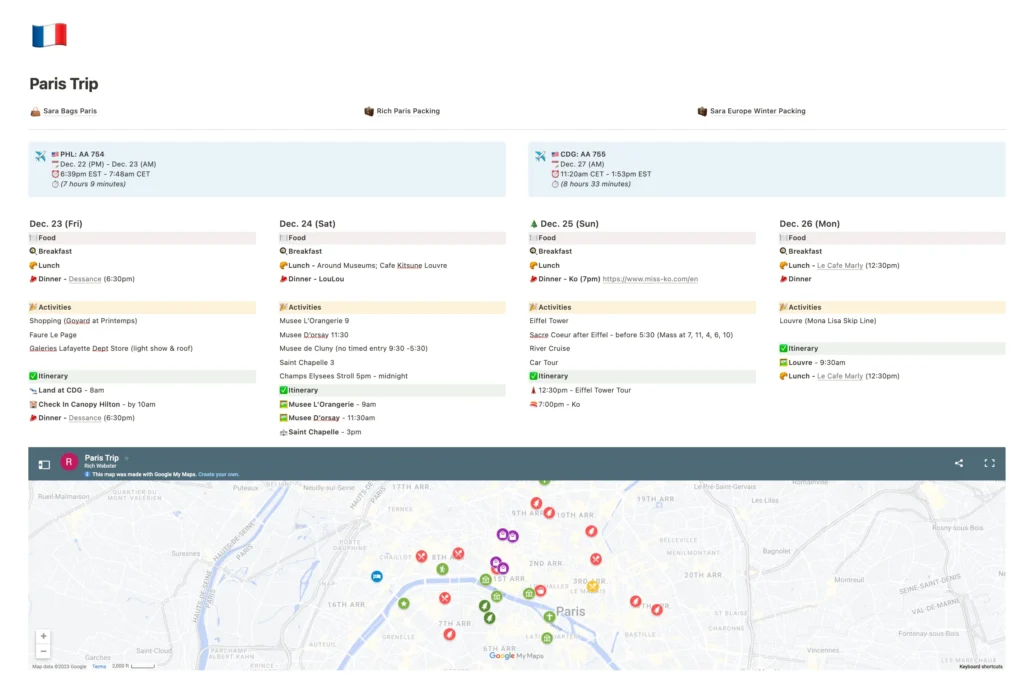Click 'Check In Canopy Hilton - by 10am'
1024x681 pixels.
coord(97,405)
